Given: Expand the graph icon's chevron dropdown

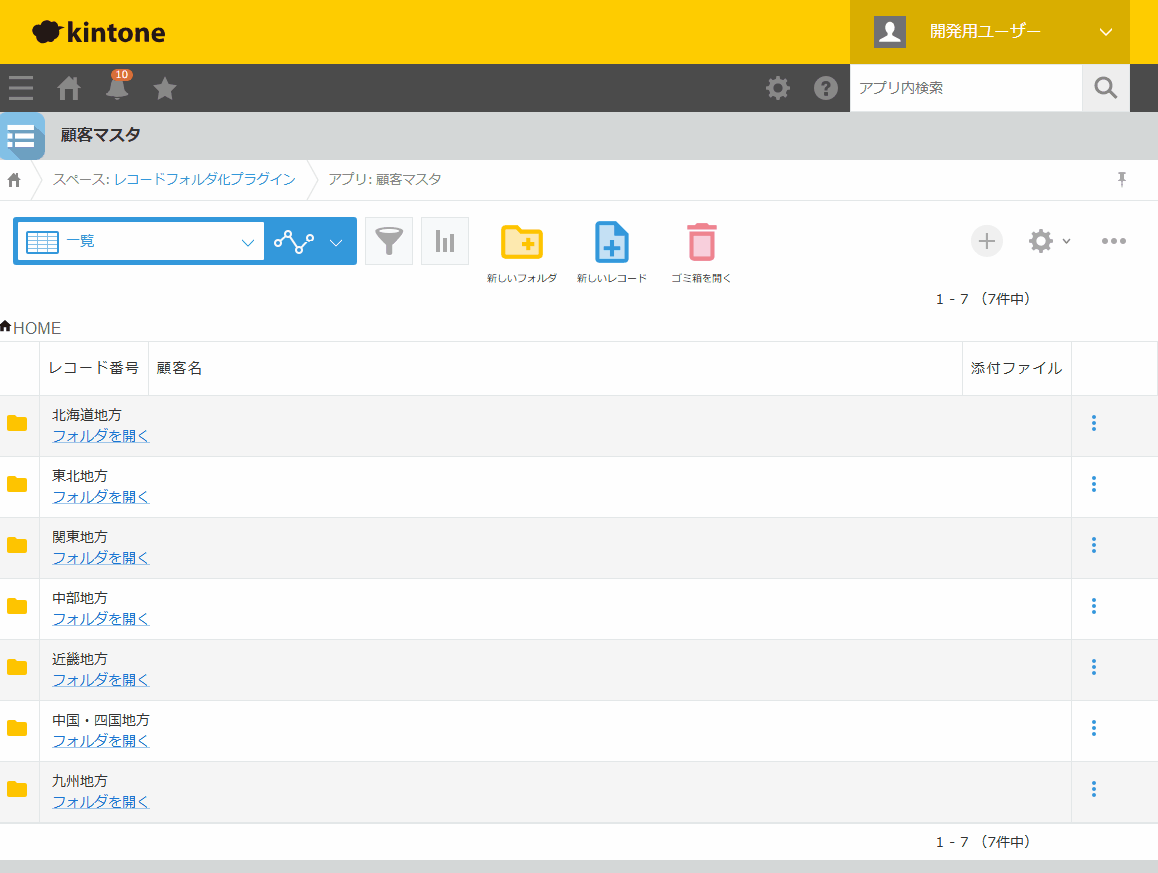Looking at the screenshot, I should (x=335, y=241).
